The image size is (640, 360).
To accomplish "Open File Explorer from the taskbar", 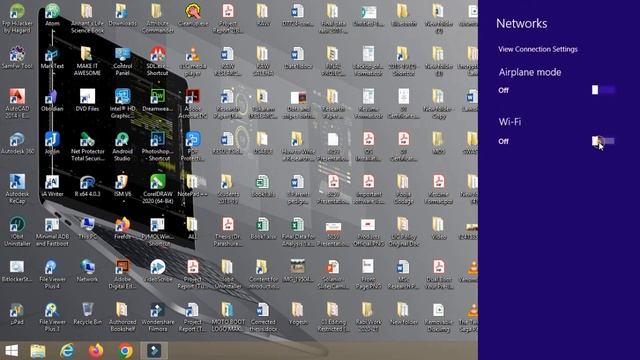I will click(38, 351).
